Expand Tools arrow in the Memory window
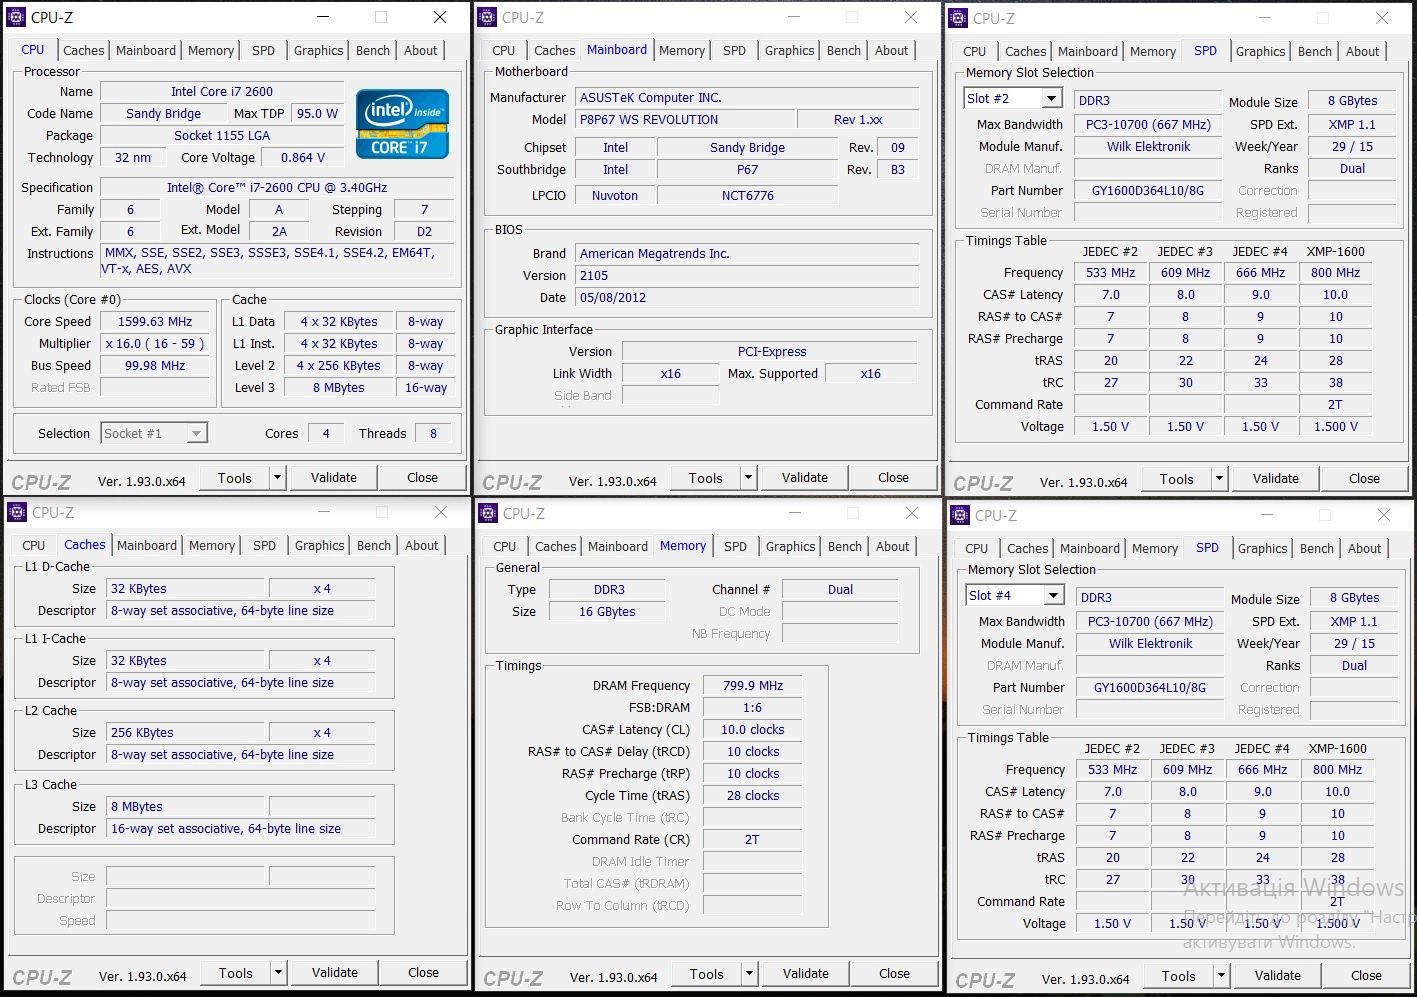Image resolution: width=1417 pixels, height=997 pixels. pos(750,974)
